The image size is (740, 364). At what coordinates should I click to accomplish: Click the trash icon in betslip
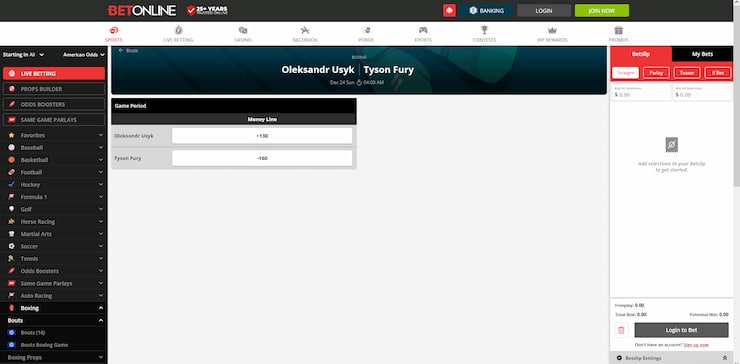[x=621, y=330]
